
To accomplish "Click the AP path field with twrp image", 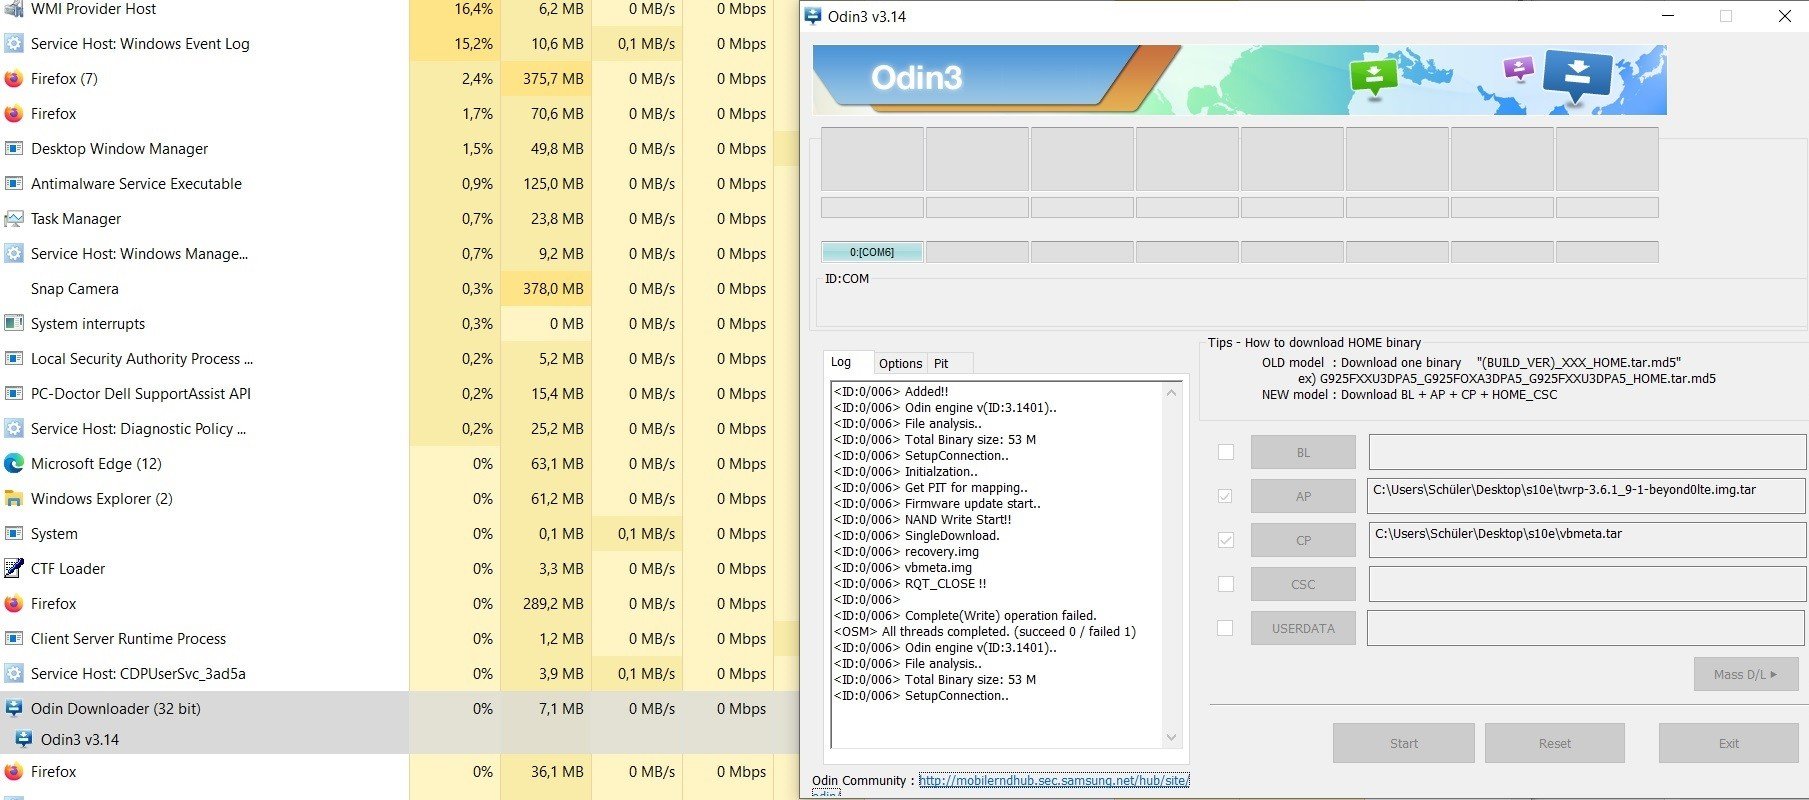I will click(1586, 496).
